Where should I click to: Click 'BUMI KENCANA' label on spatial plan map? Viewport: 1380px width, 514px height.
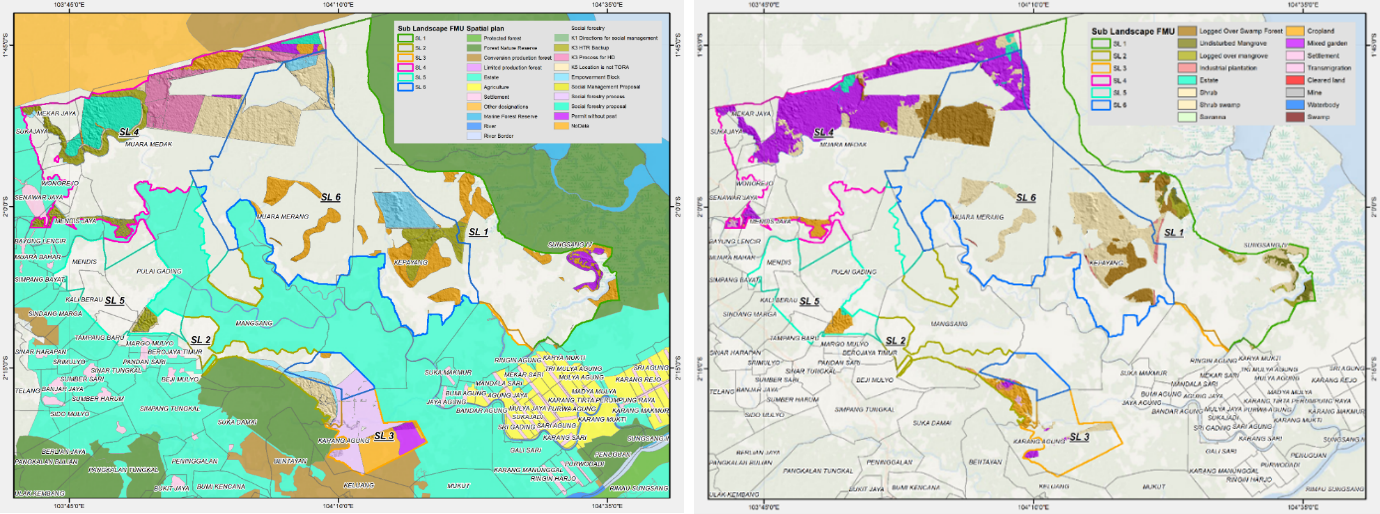[x=221, y=485]
